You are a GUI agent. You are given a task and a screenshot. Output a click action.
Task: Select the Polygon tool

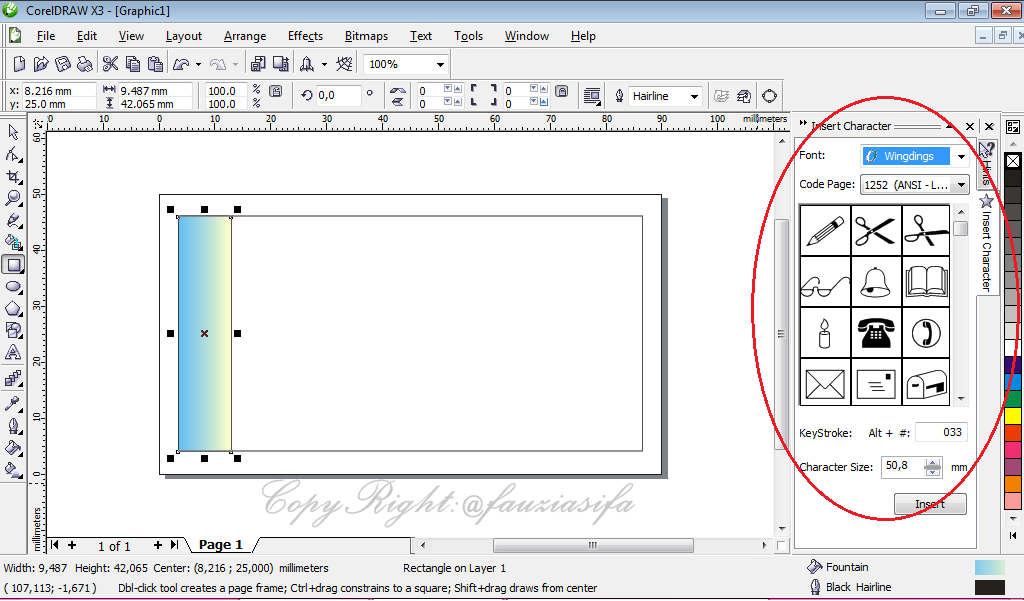(13, 308)
